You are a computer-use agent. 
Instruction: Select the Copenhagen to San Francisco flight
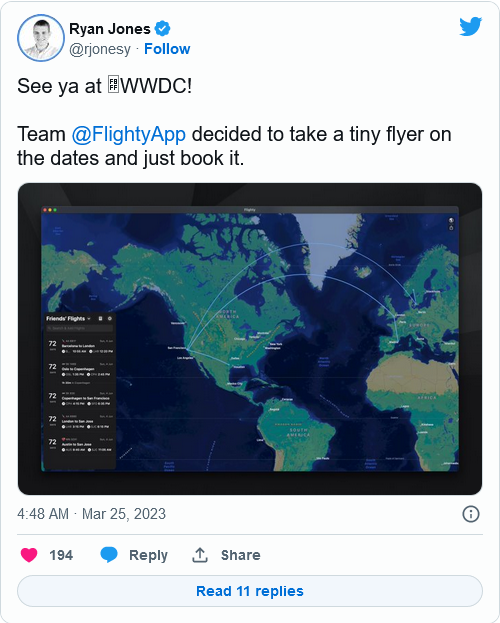(x=80, y=399)
